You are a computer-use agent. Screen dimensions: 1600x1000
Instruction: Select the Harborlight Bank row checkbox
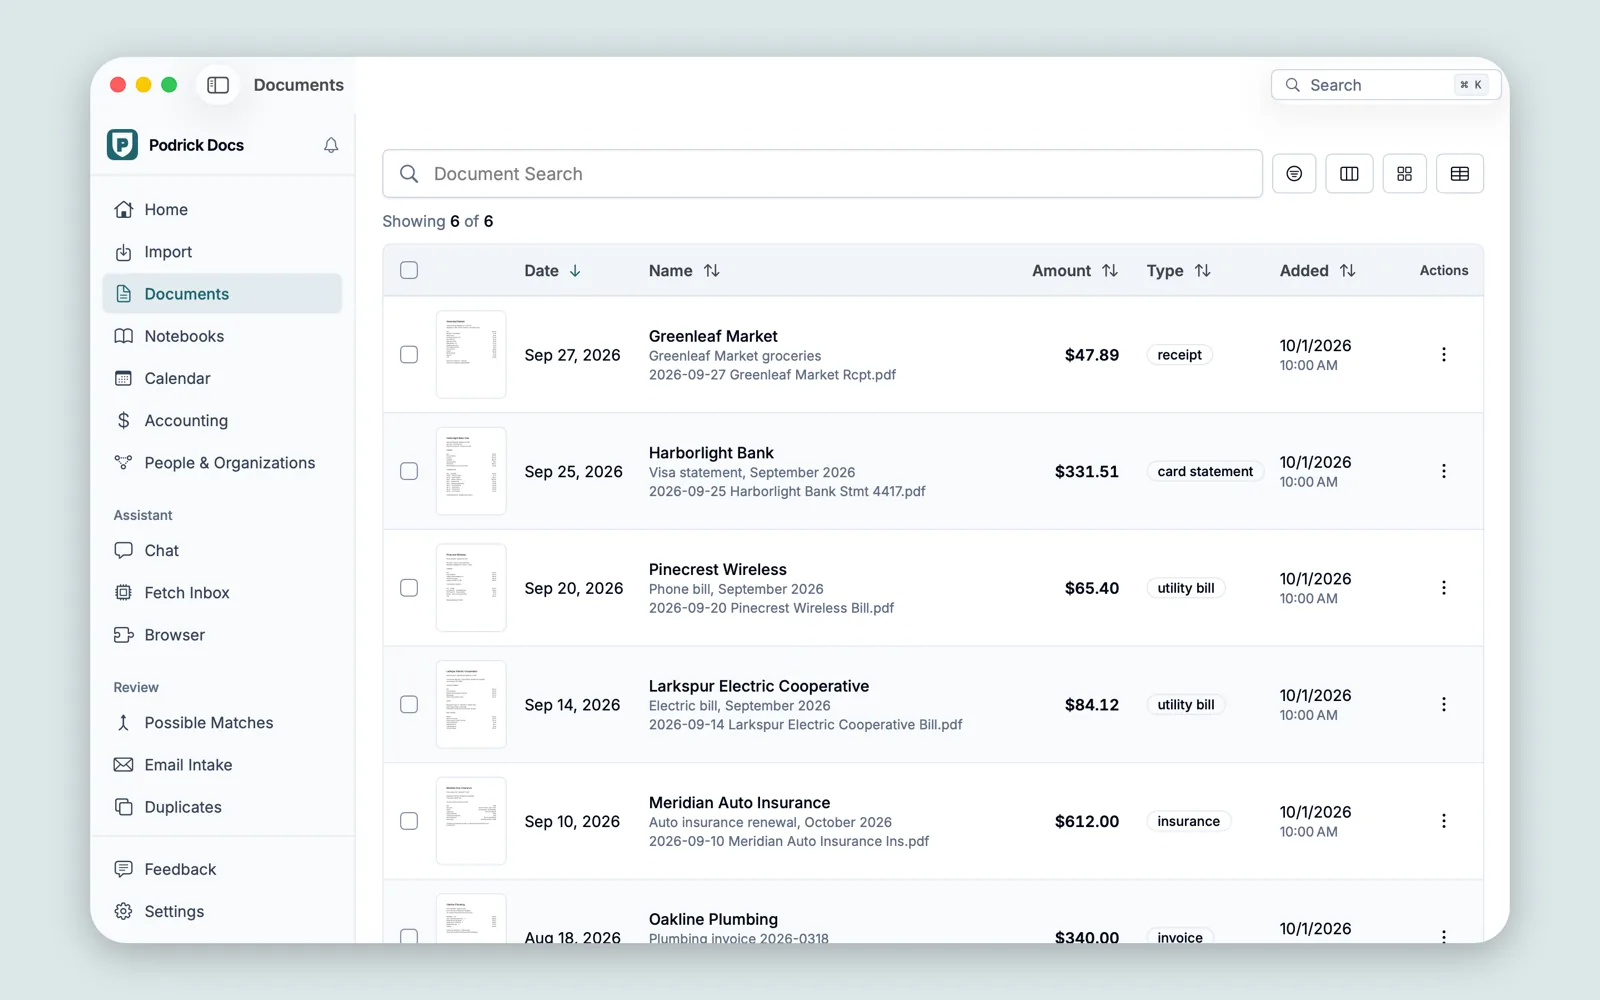coord(409,471)
